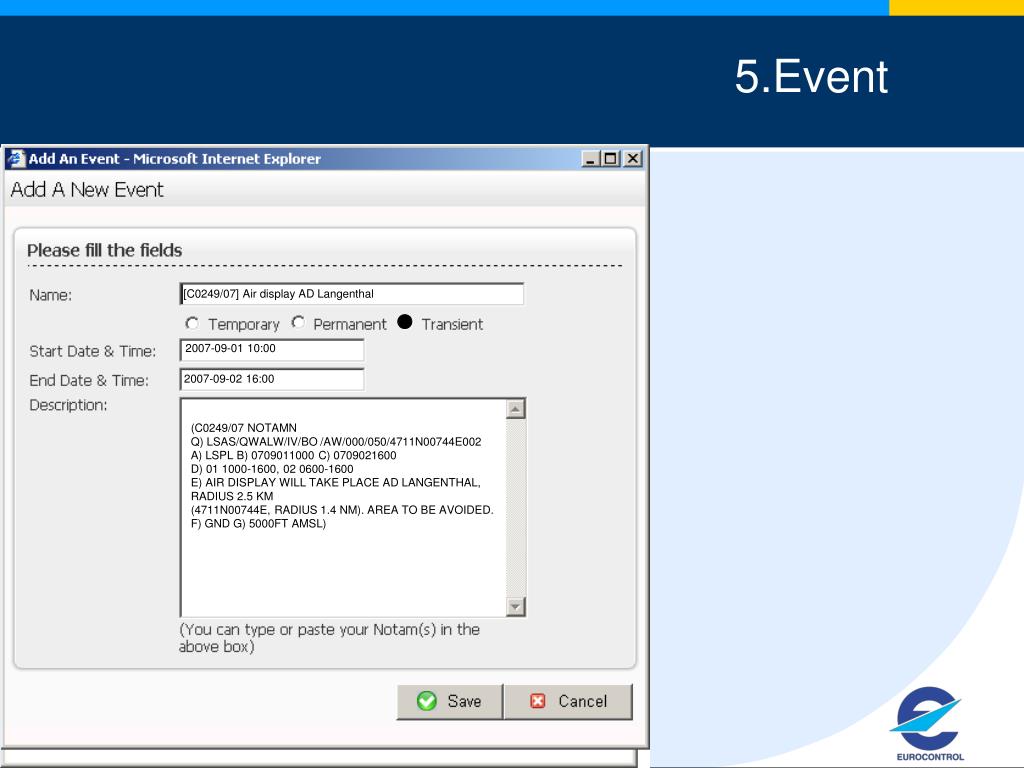Click the "Please fill the fields" heading
1024x768 pixels.
coord(104,250)
